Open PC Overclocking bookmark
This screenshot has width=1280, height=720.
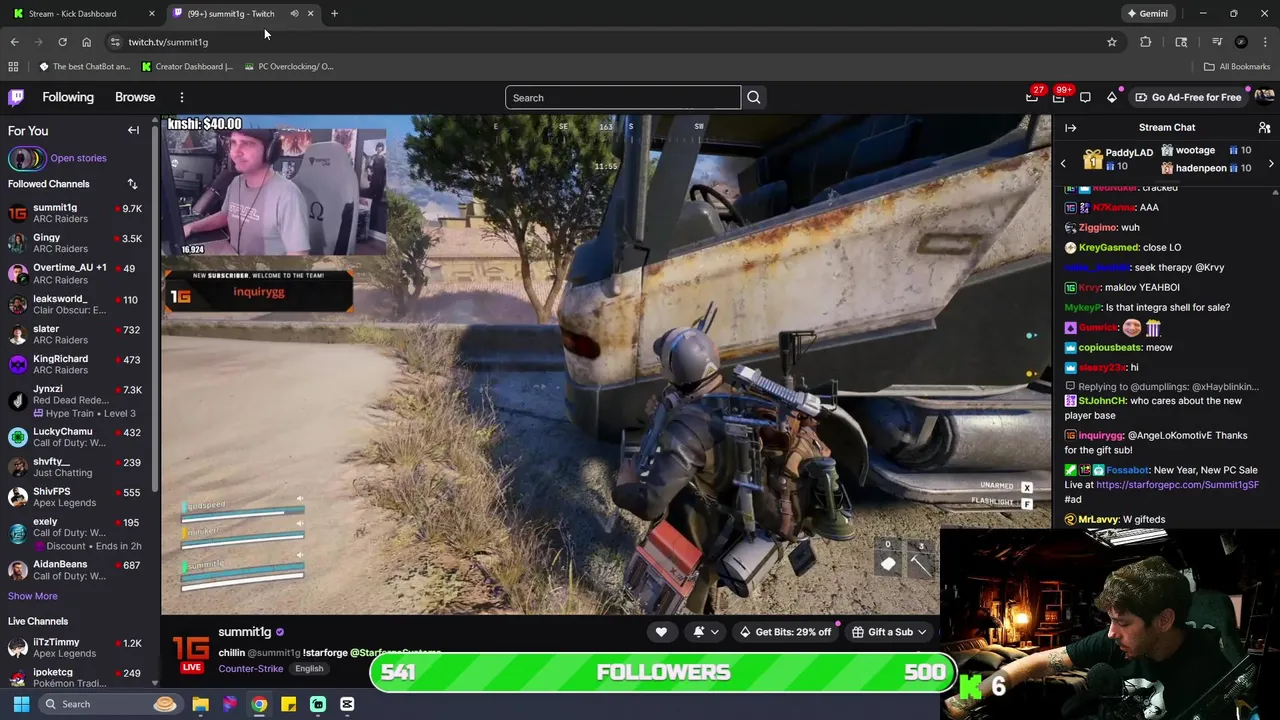289,67
